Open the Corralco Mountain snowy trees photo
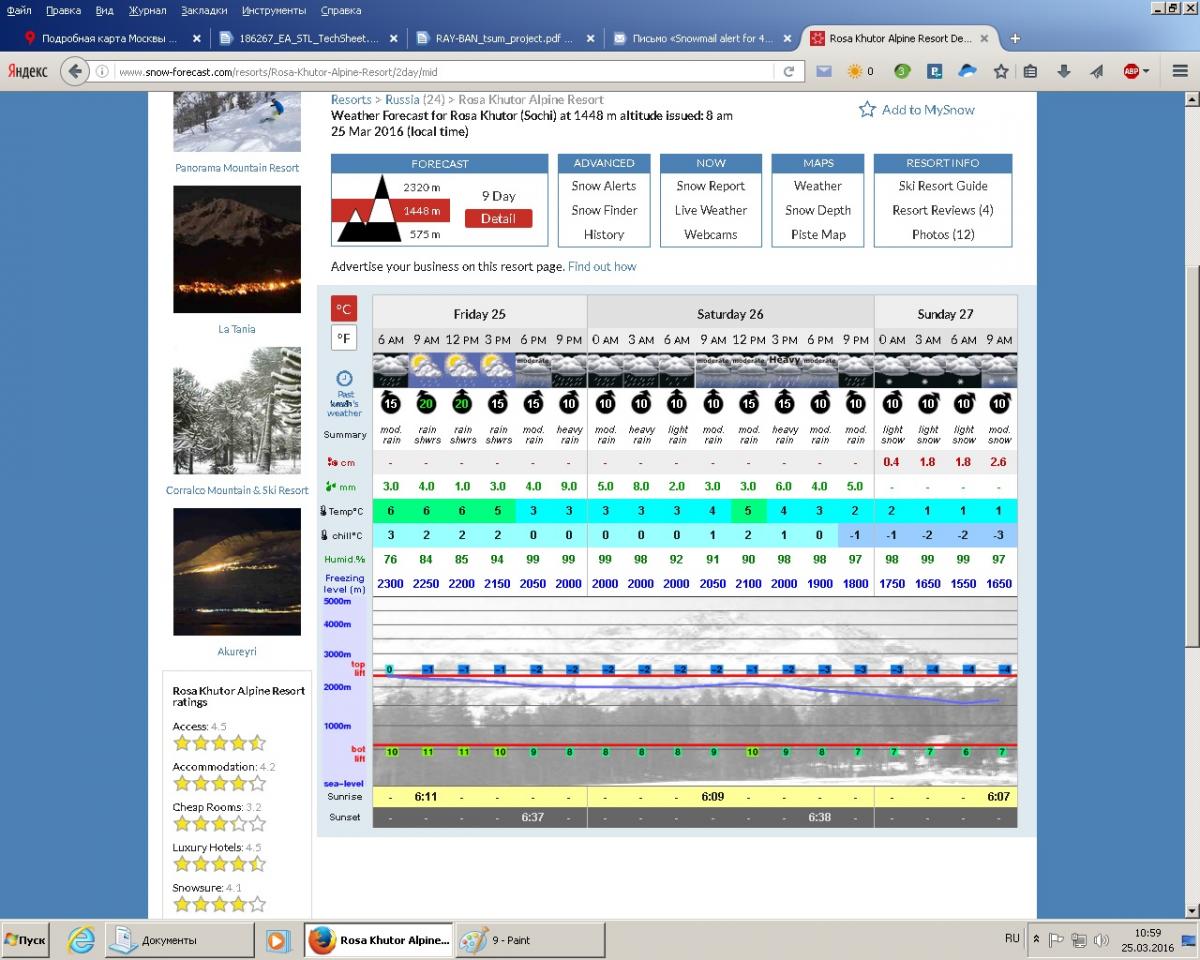Viewport: 1200px width, 960px height. pos(237,411)
